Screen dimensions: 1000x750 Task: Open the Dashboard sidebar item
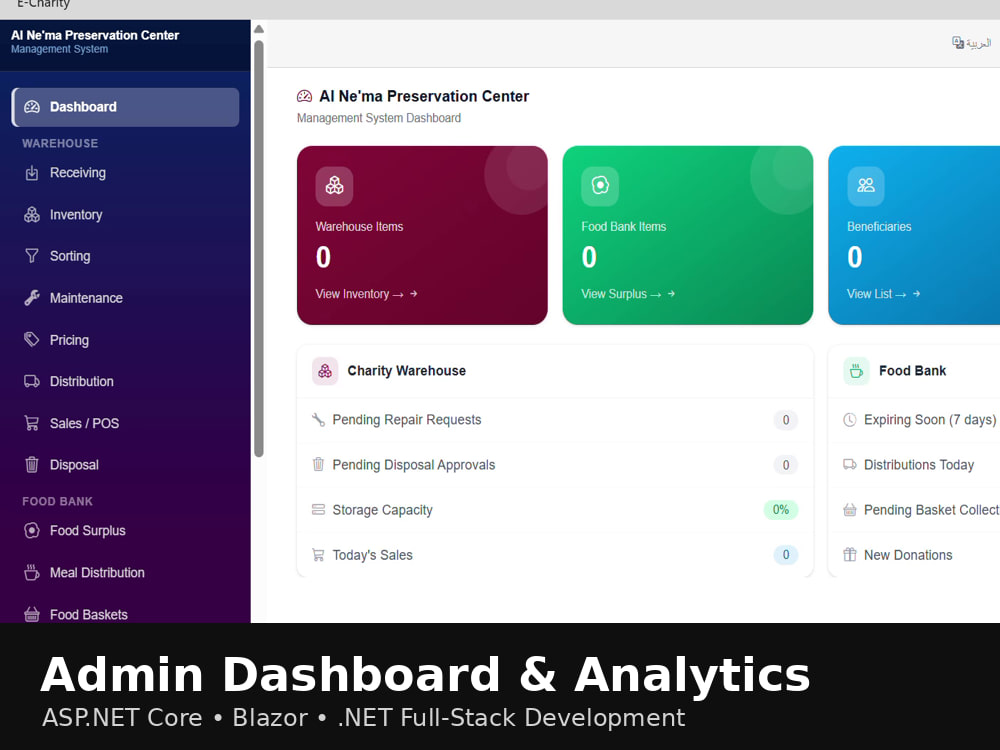pos(126,107)
